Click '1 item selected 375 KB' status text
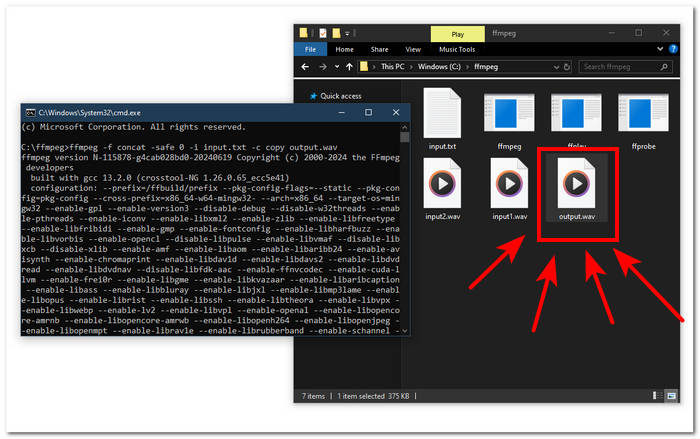The image size is (700, 439). click(x=373, y=396)
